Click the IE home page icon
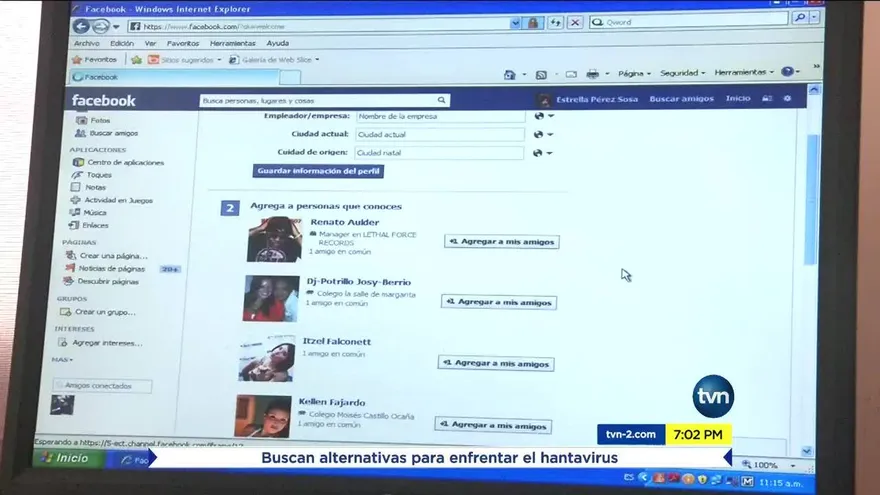The width and height of the screenshot is (880, 495). pyautogui.click(x=509, y=75)
